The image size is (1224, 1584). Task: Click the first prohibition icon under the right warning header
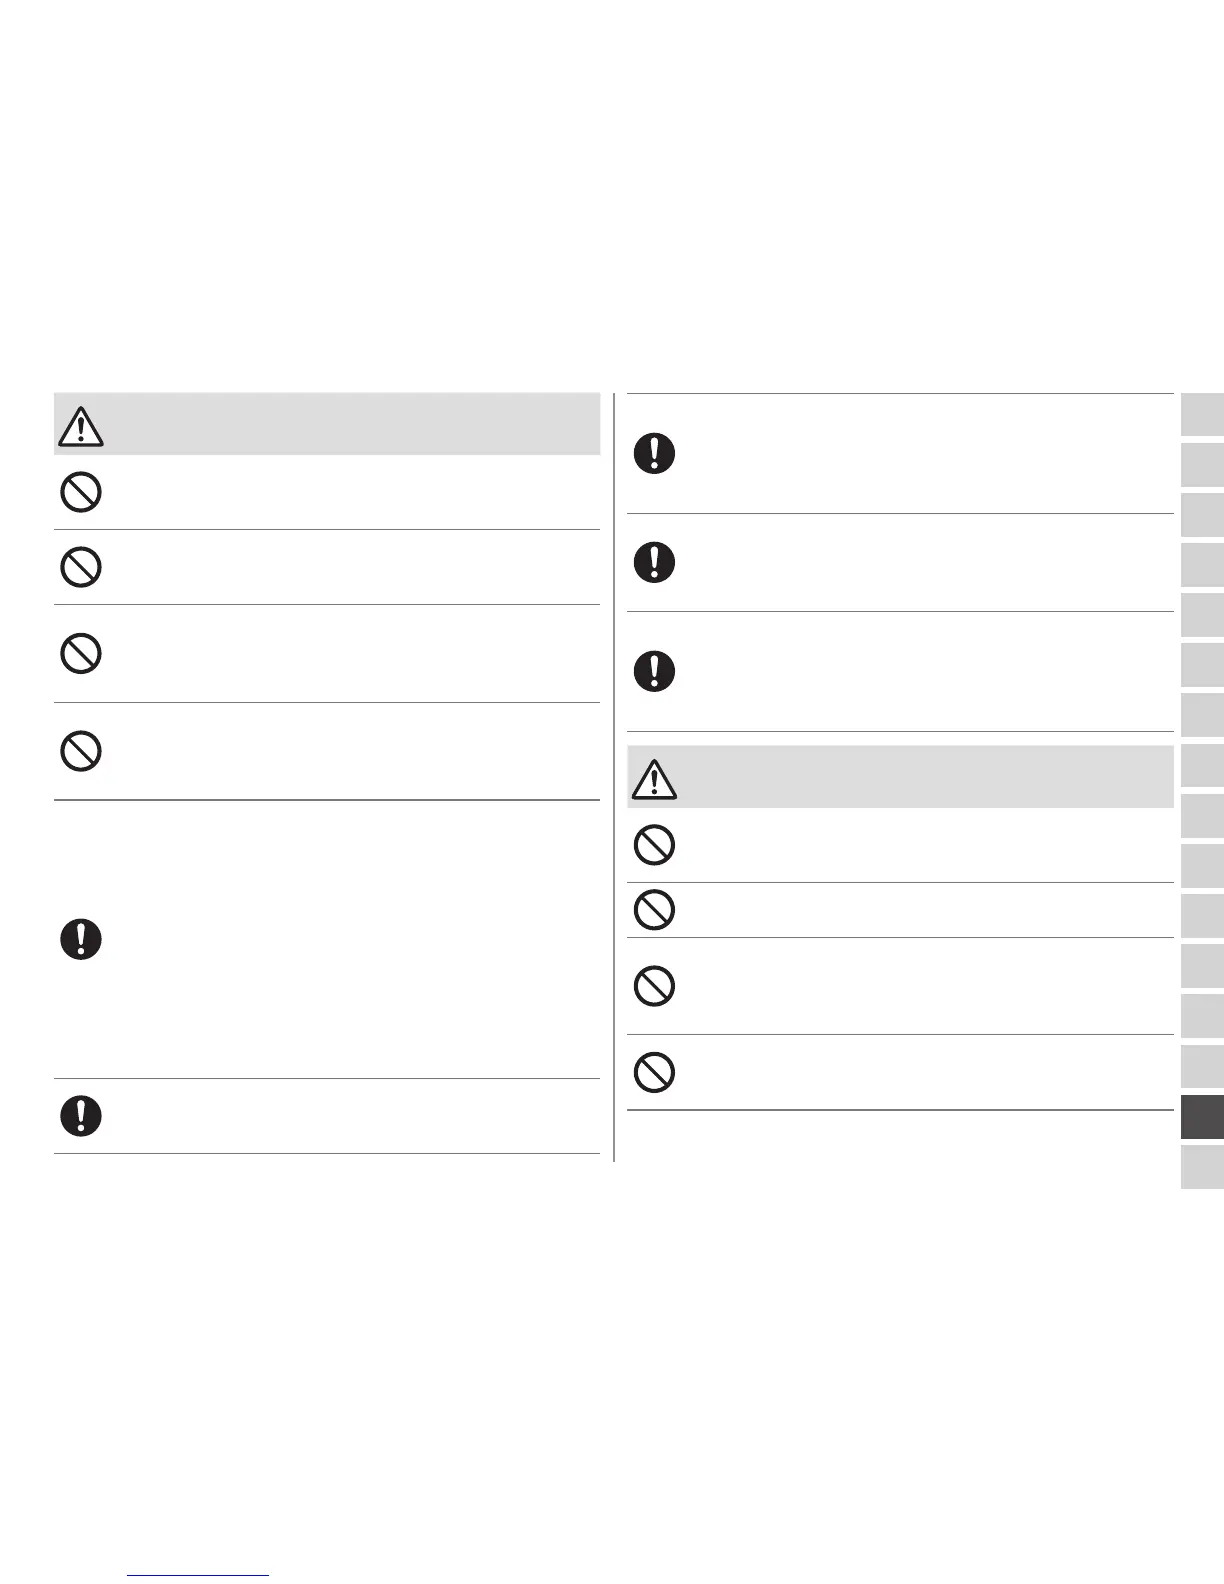[x=654, y=845]
